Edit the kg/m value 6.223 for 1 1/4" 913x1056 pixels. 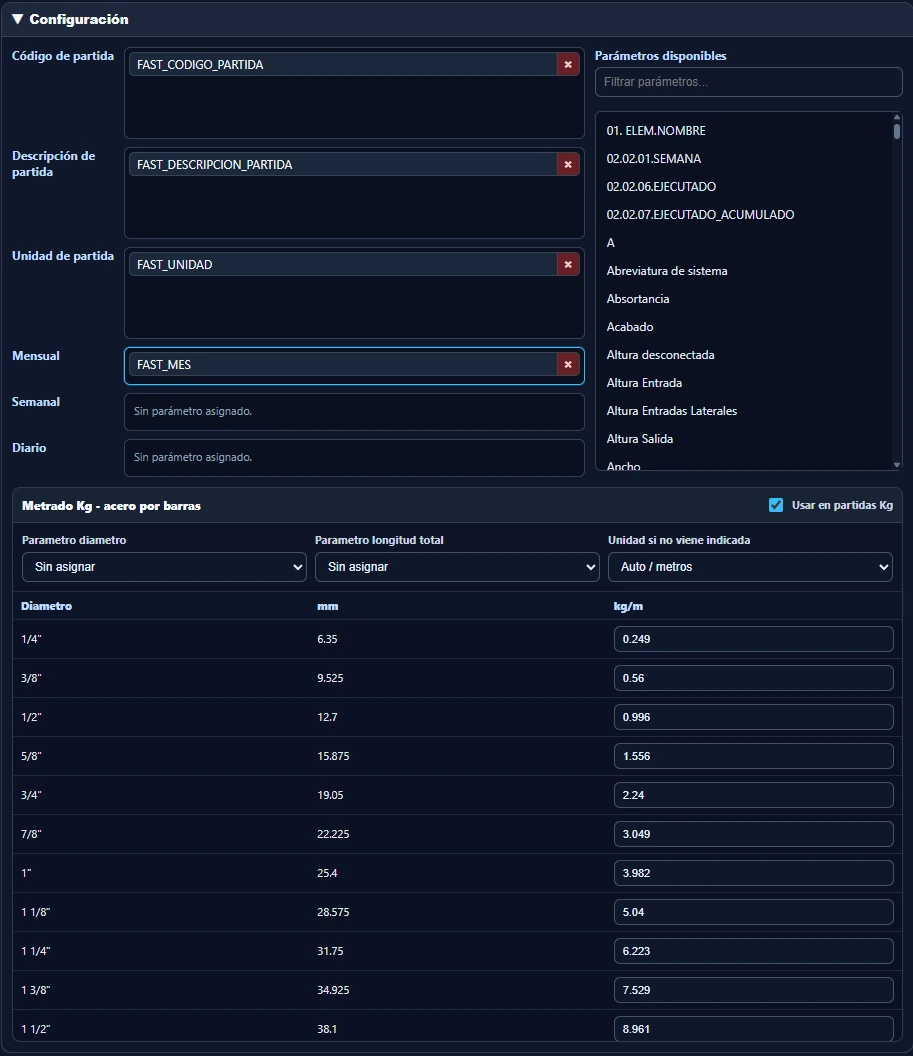tap(753, 952)
